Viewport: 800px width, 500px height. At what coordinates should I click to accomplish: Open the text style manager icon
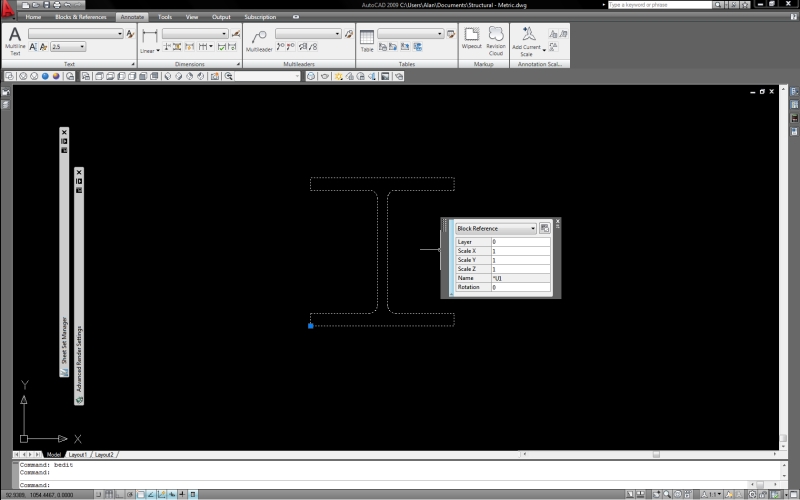130,34
